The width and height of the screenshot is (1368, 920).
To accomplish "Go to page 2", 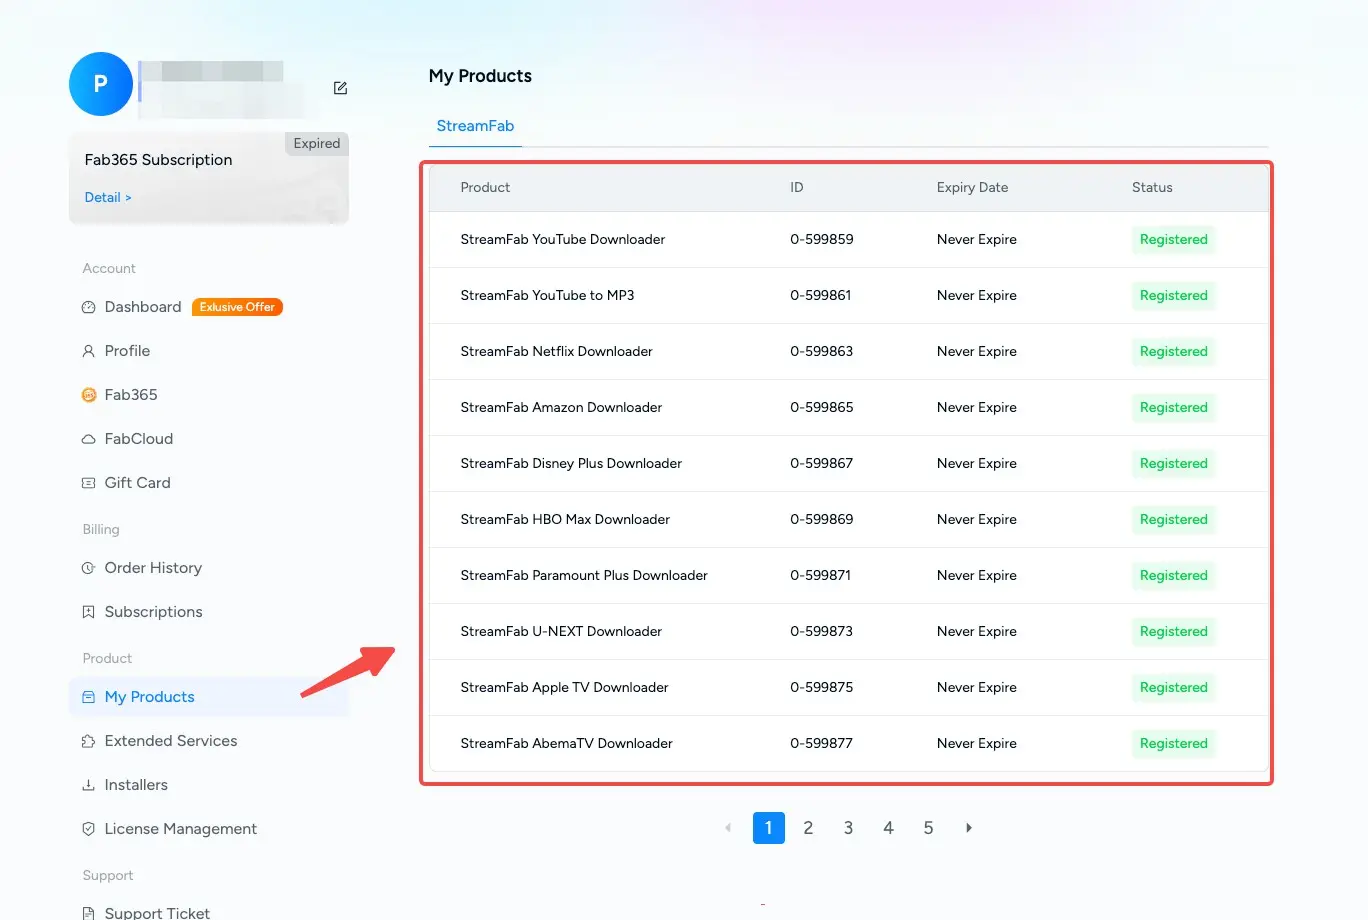I will [x=808, y=828].
